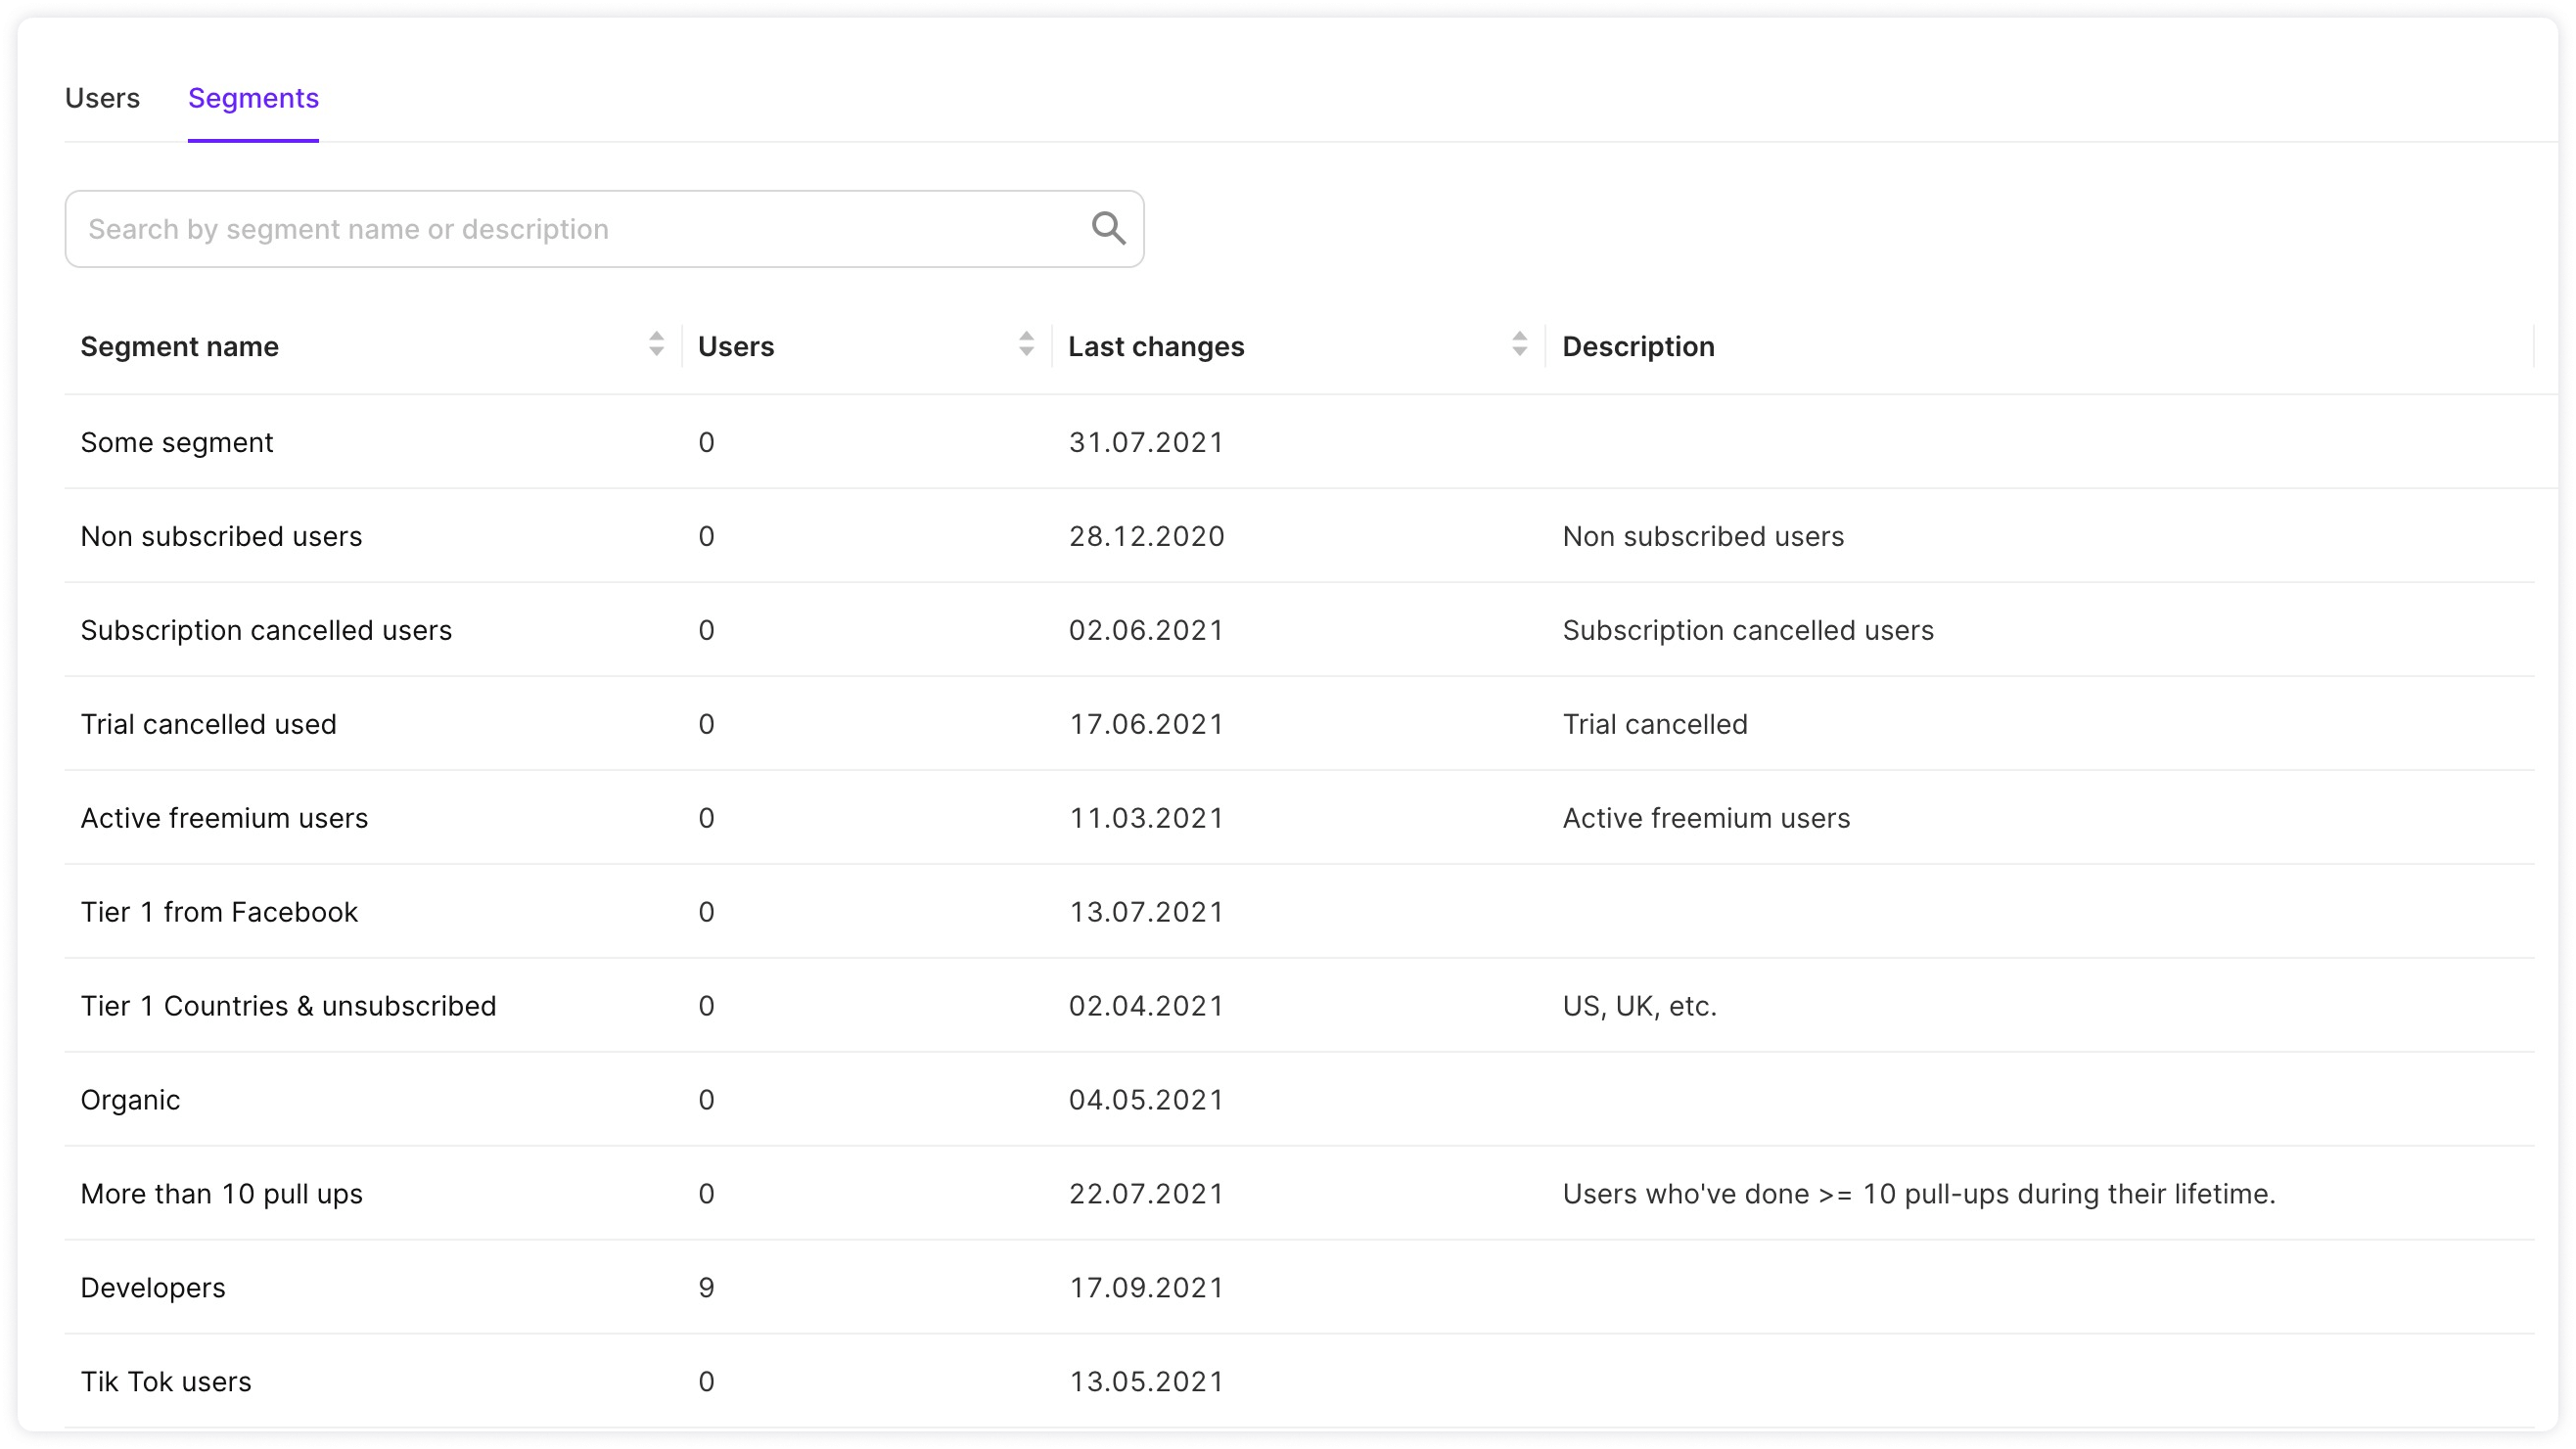Sort by Last changes column arrows

(1519, 344)
